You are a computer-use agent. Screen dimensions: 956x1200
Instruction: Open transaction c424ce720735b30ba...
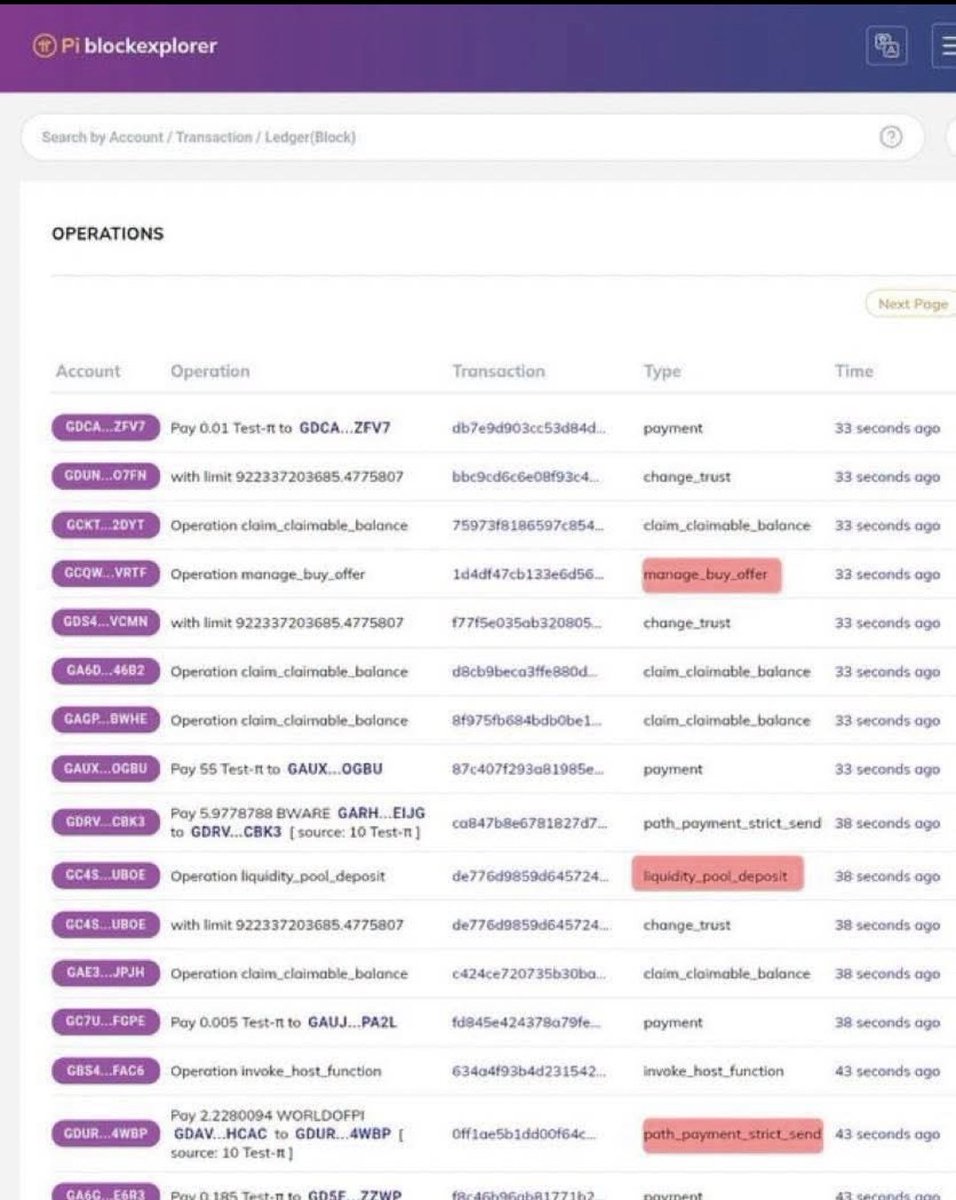pyautogui.click(x=527, y=974)
